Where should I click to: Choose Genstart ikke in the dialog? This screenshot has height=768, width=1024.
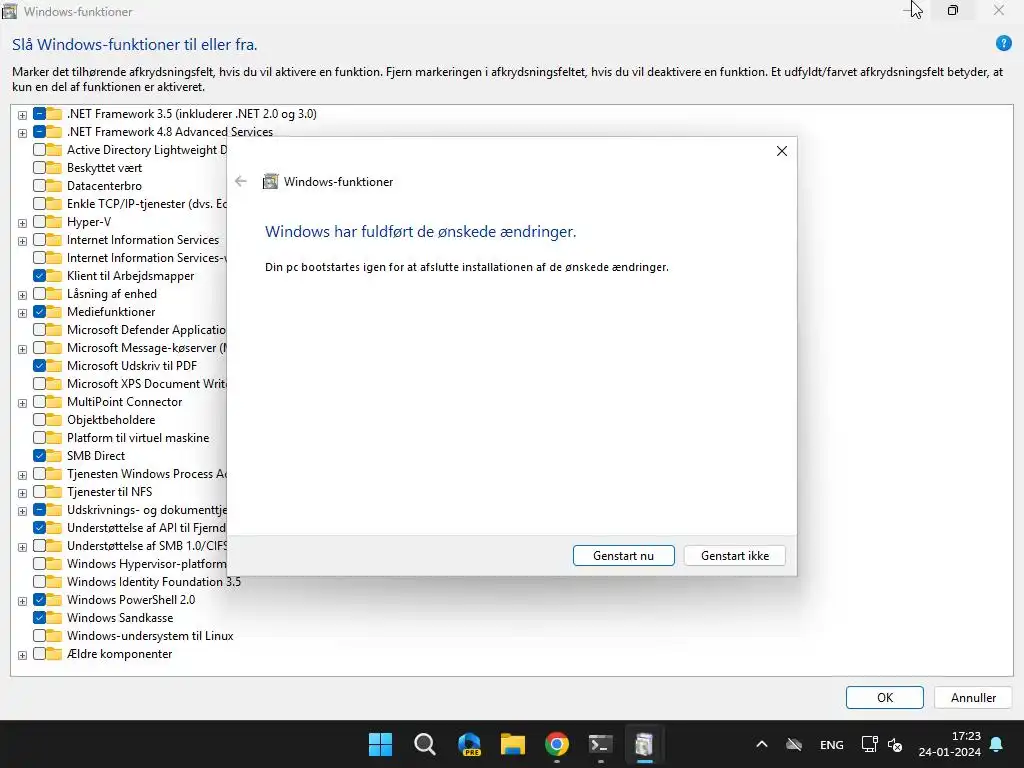tap(735, 556)
